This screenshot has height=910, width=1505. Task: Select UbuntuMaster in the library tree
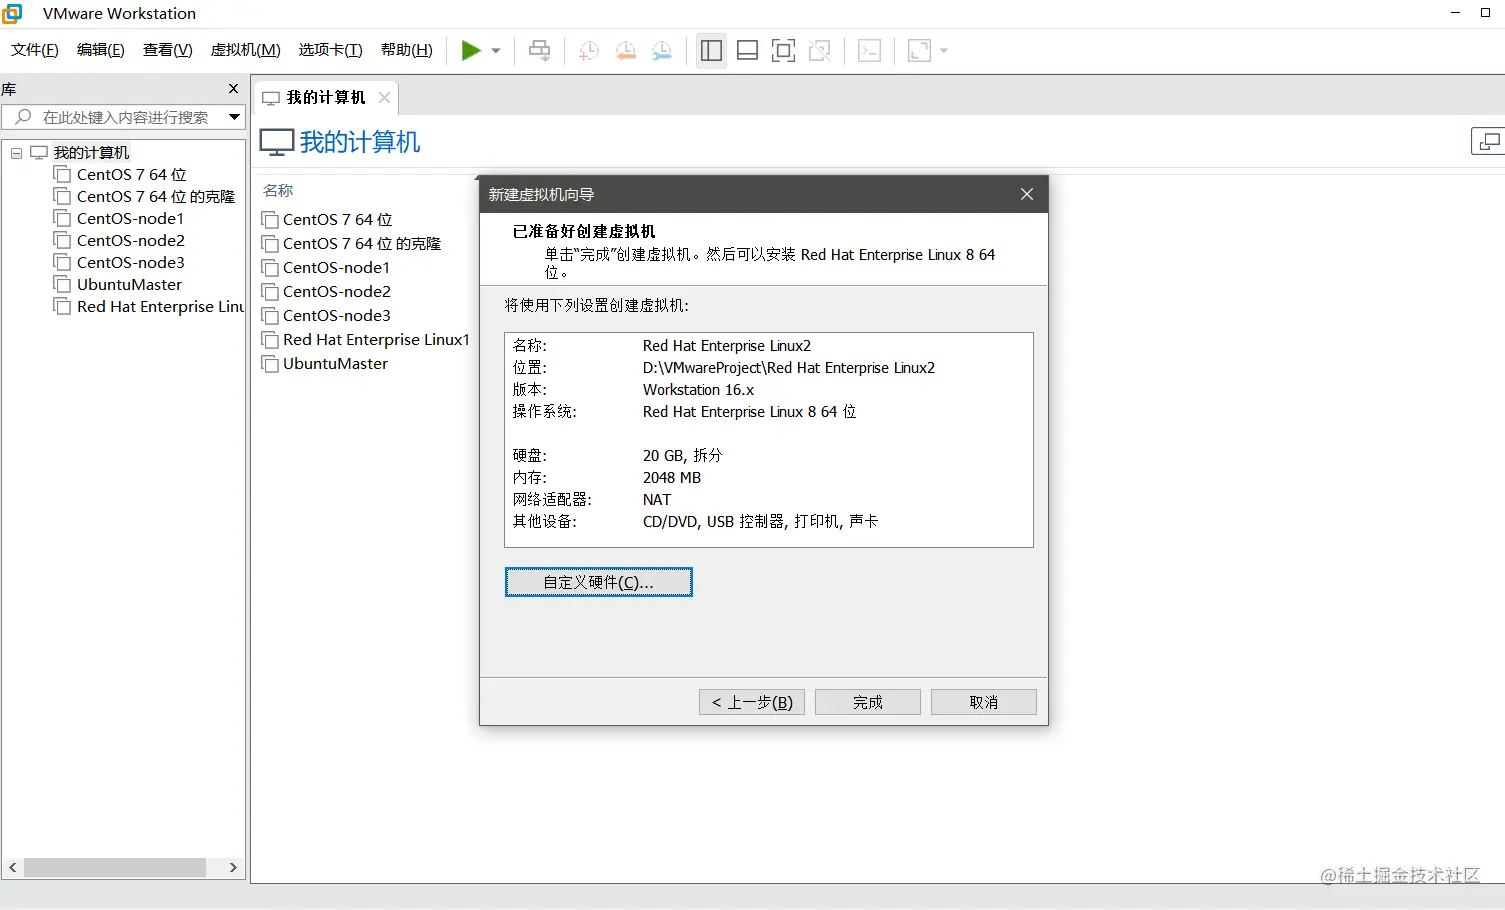pos(130,284)
